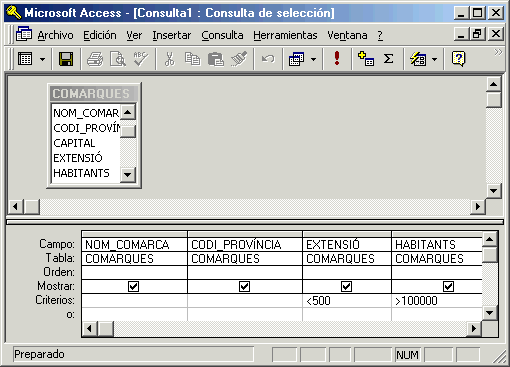The width and height of the screenshot is (510, 367).
Task: Run the query with the red exclamation icon
Action: (x=337, y=58)
